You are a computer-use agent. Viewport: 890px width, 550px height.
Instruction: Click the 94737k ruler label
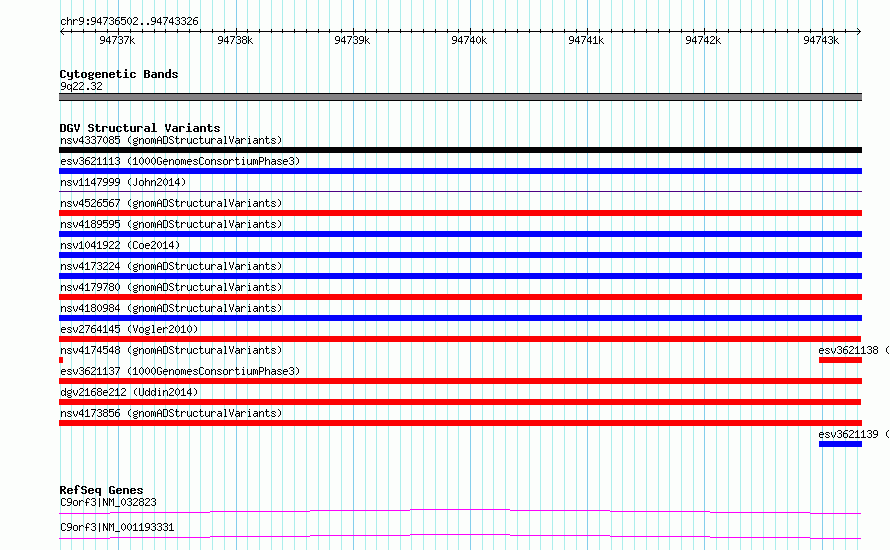tap(117, 40)
